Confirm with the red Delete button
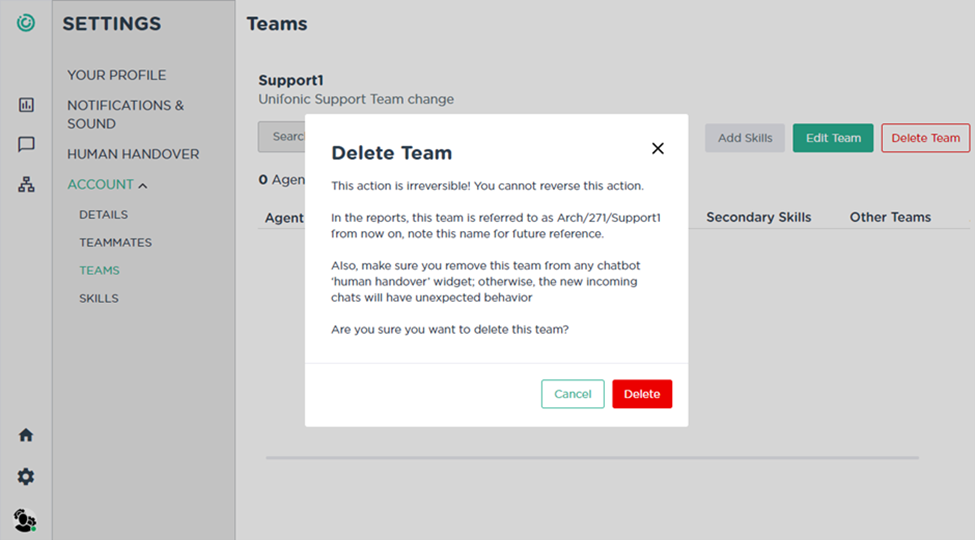 click(642, 394)
